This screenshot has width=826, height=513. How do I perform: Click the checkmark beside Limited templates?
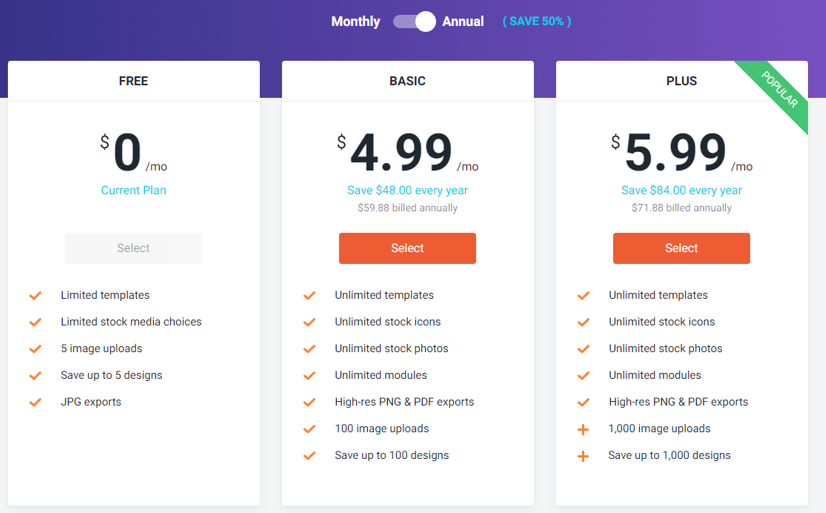[x=35, y=295]
